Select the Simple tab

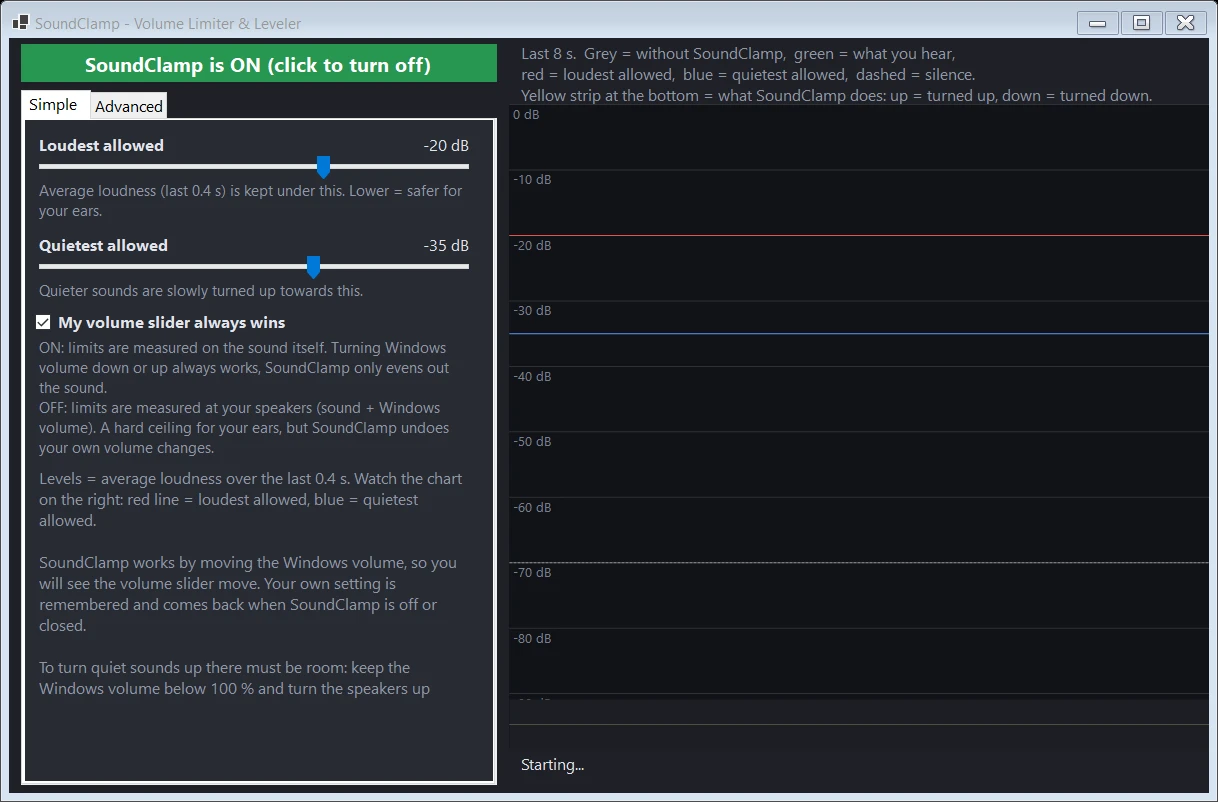[x=53, y=105]
